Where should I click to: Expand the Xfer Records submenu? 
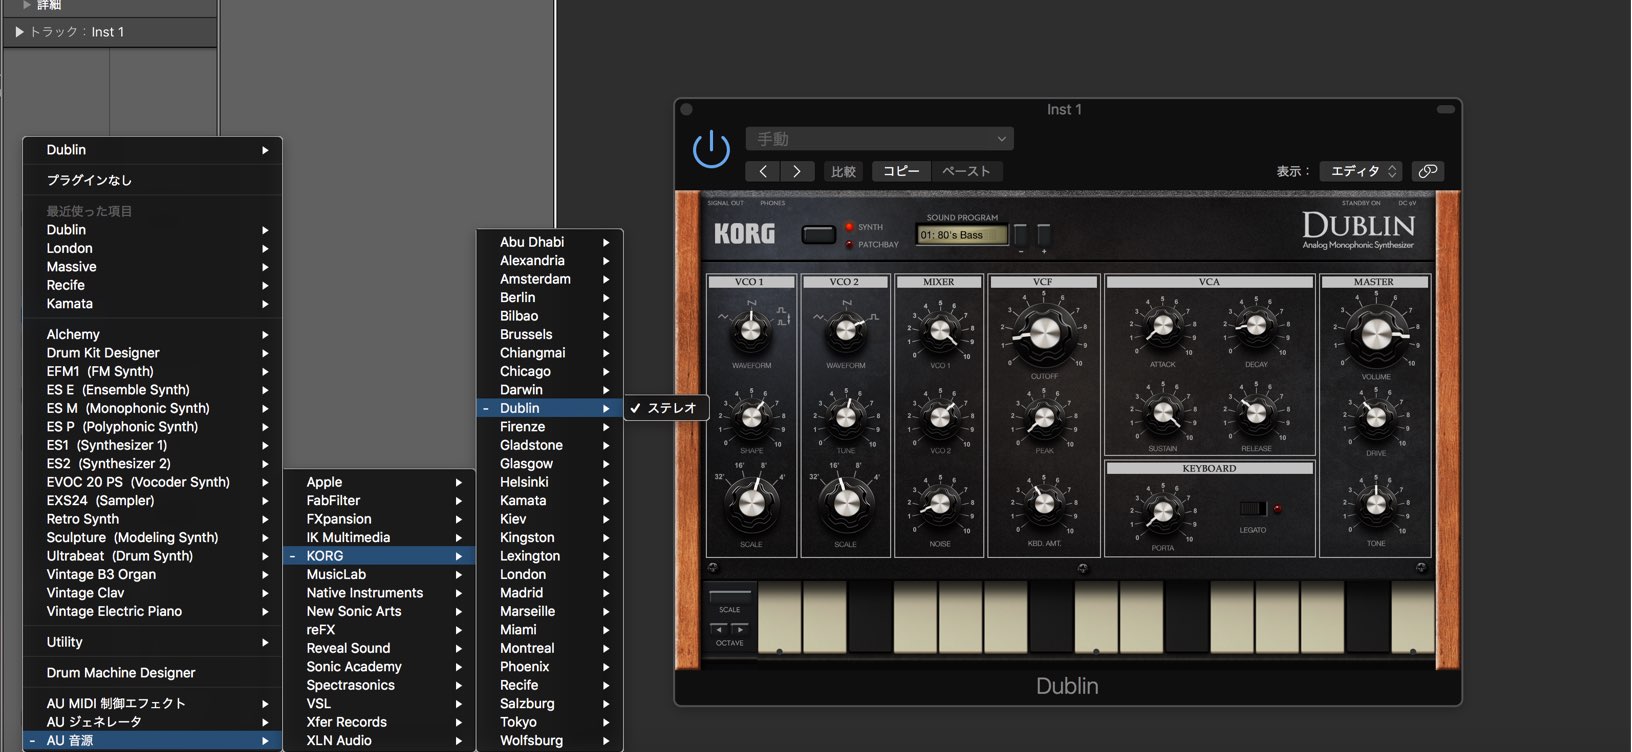(379, 722)
